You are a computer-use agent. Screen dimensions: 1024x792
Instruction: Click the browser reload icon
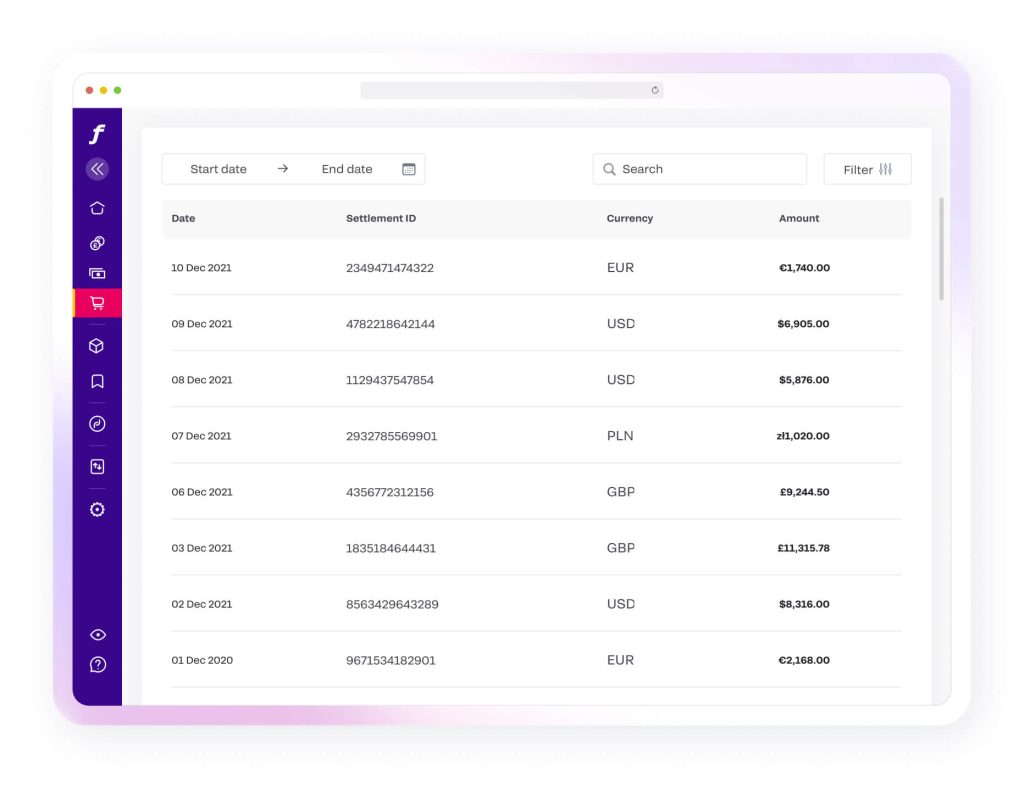655,90
